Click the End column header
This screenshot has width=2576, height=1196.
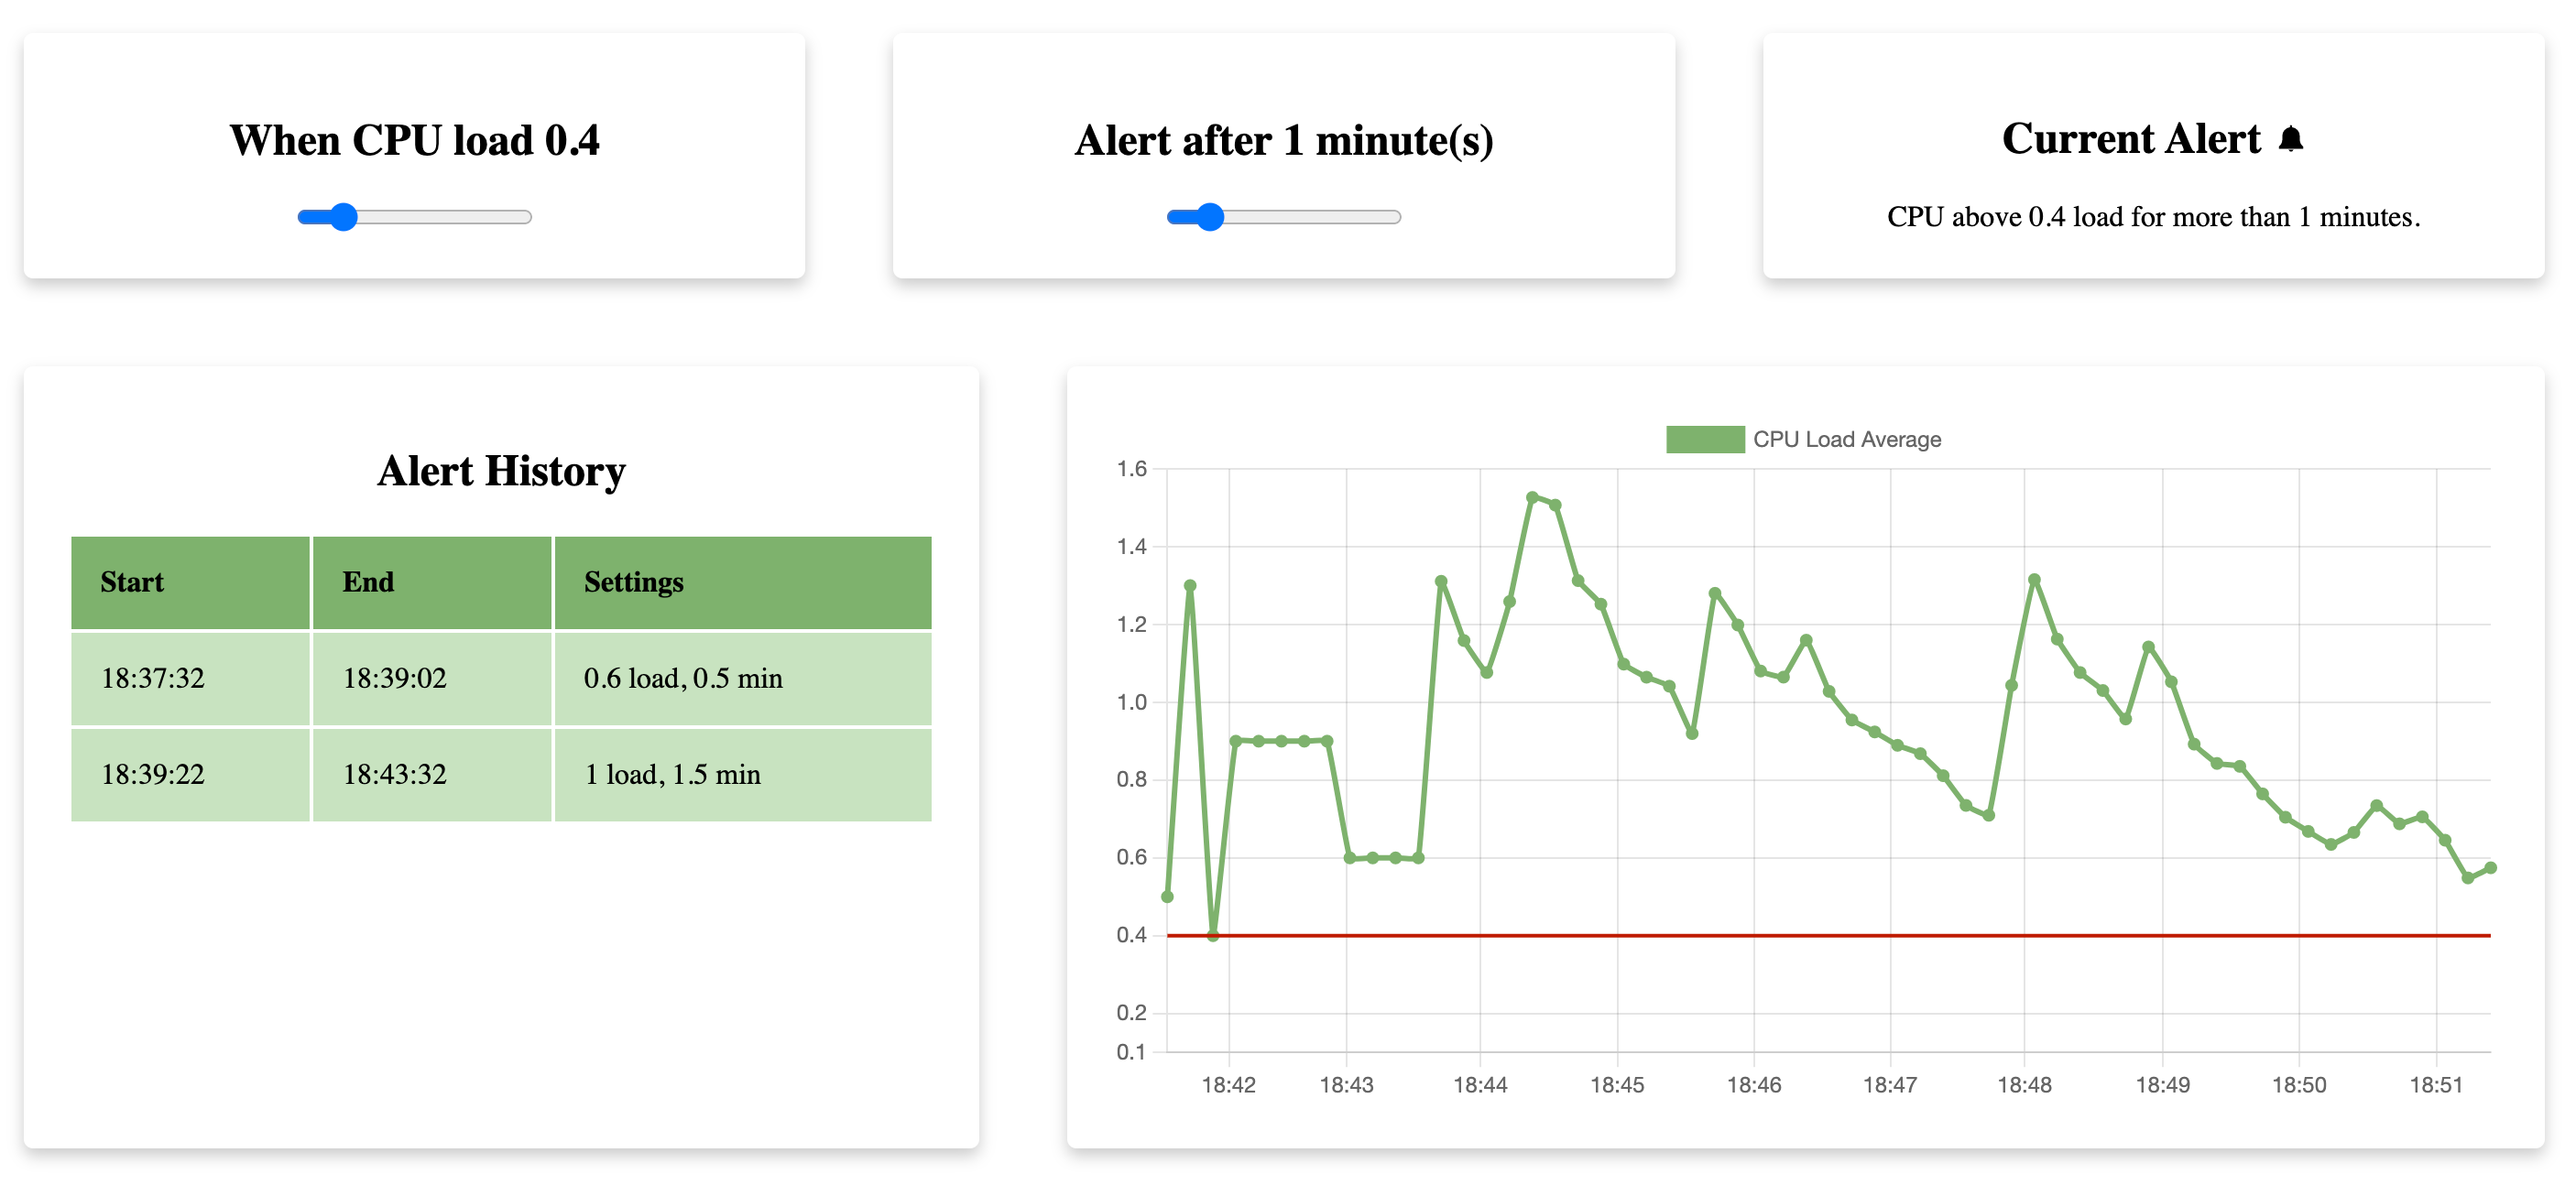[x=431, y=582]
